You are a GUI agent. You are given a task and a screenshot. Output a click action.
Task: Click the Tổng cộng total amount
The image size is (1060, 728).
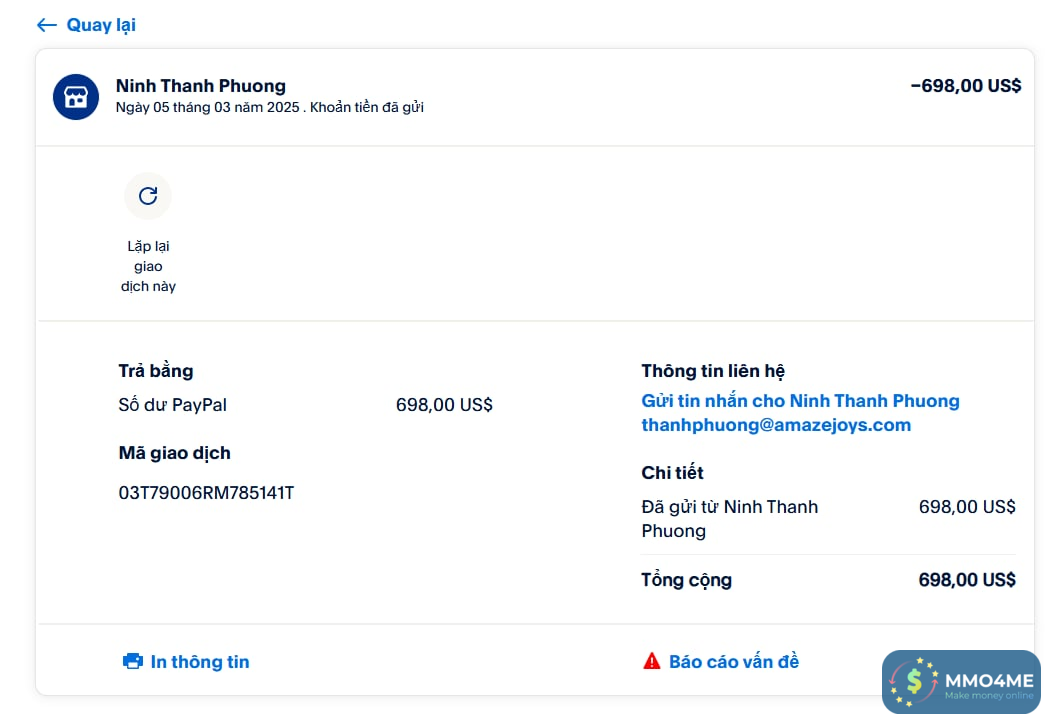967,580
